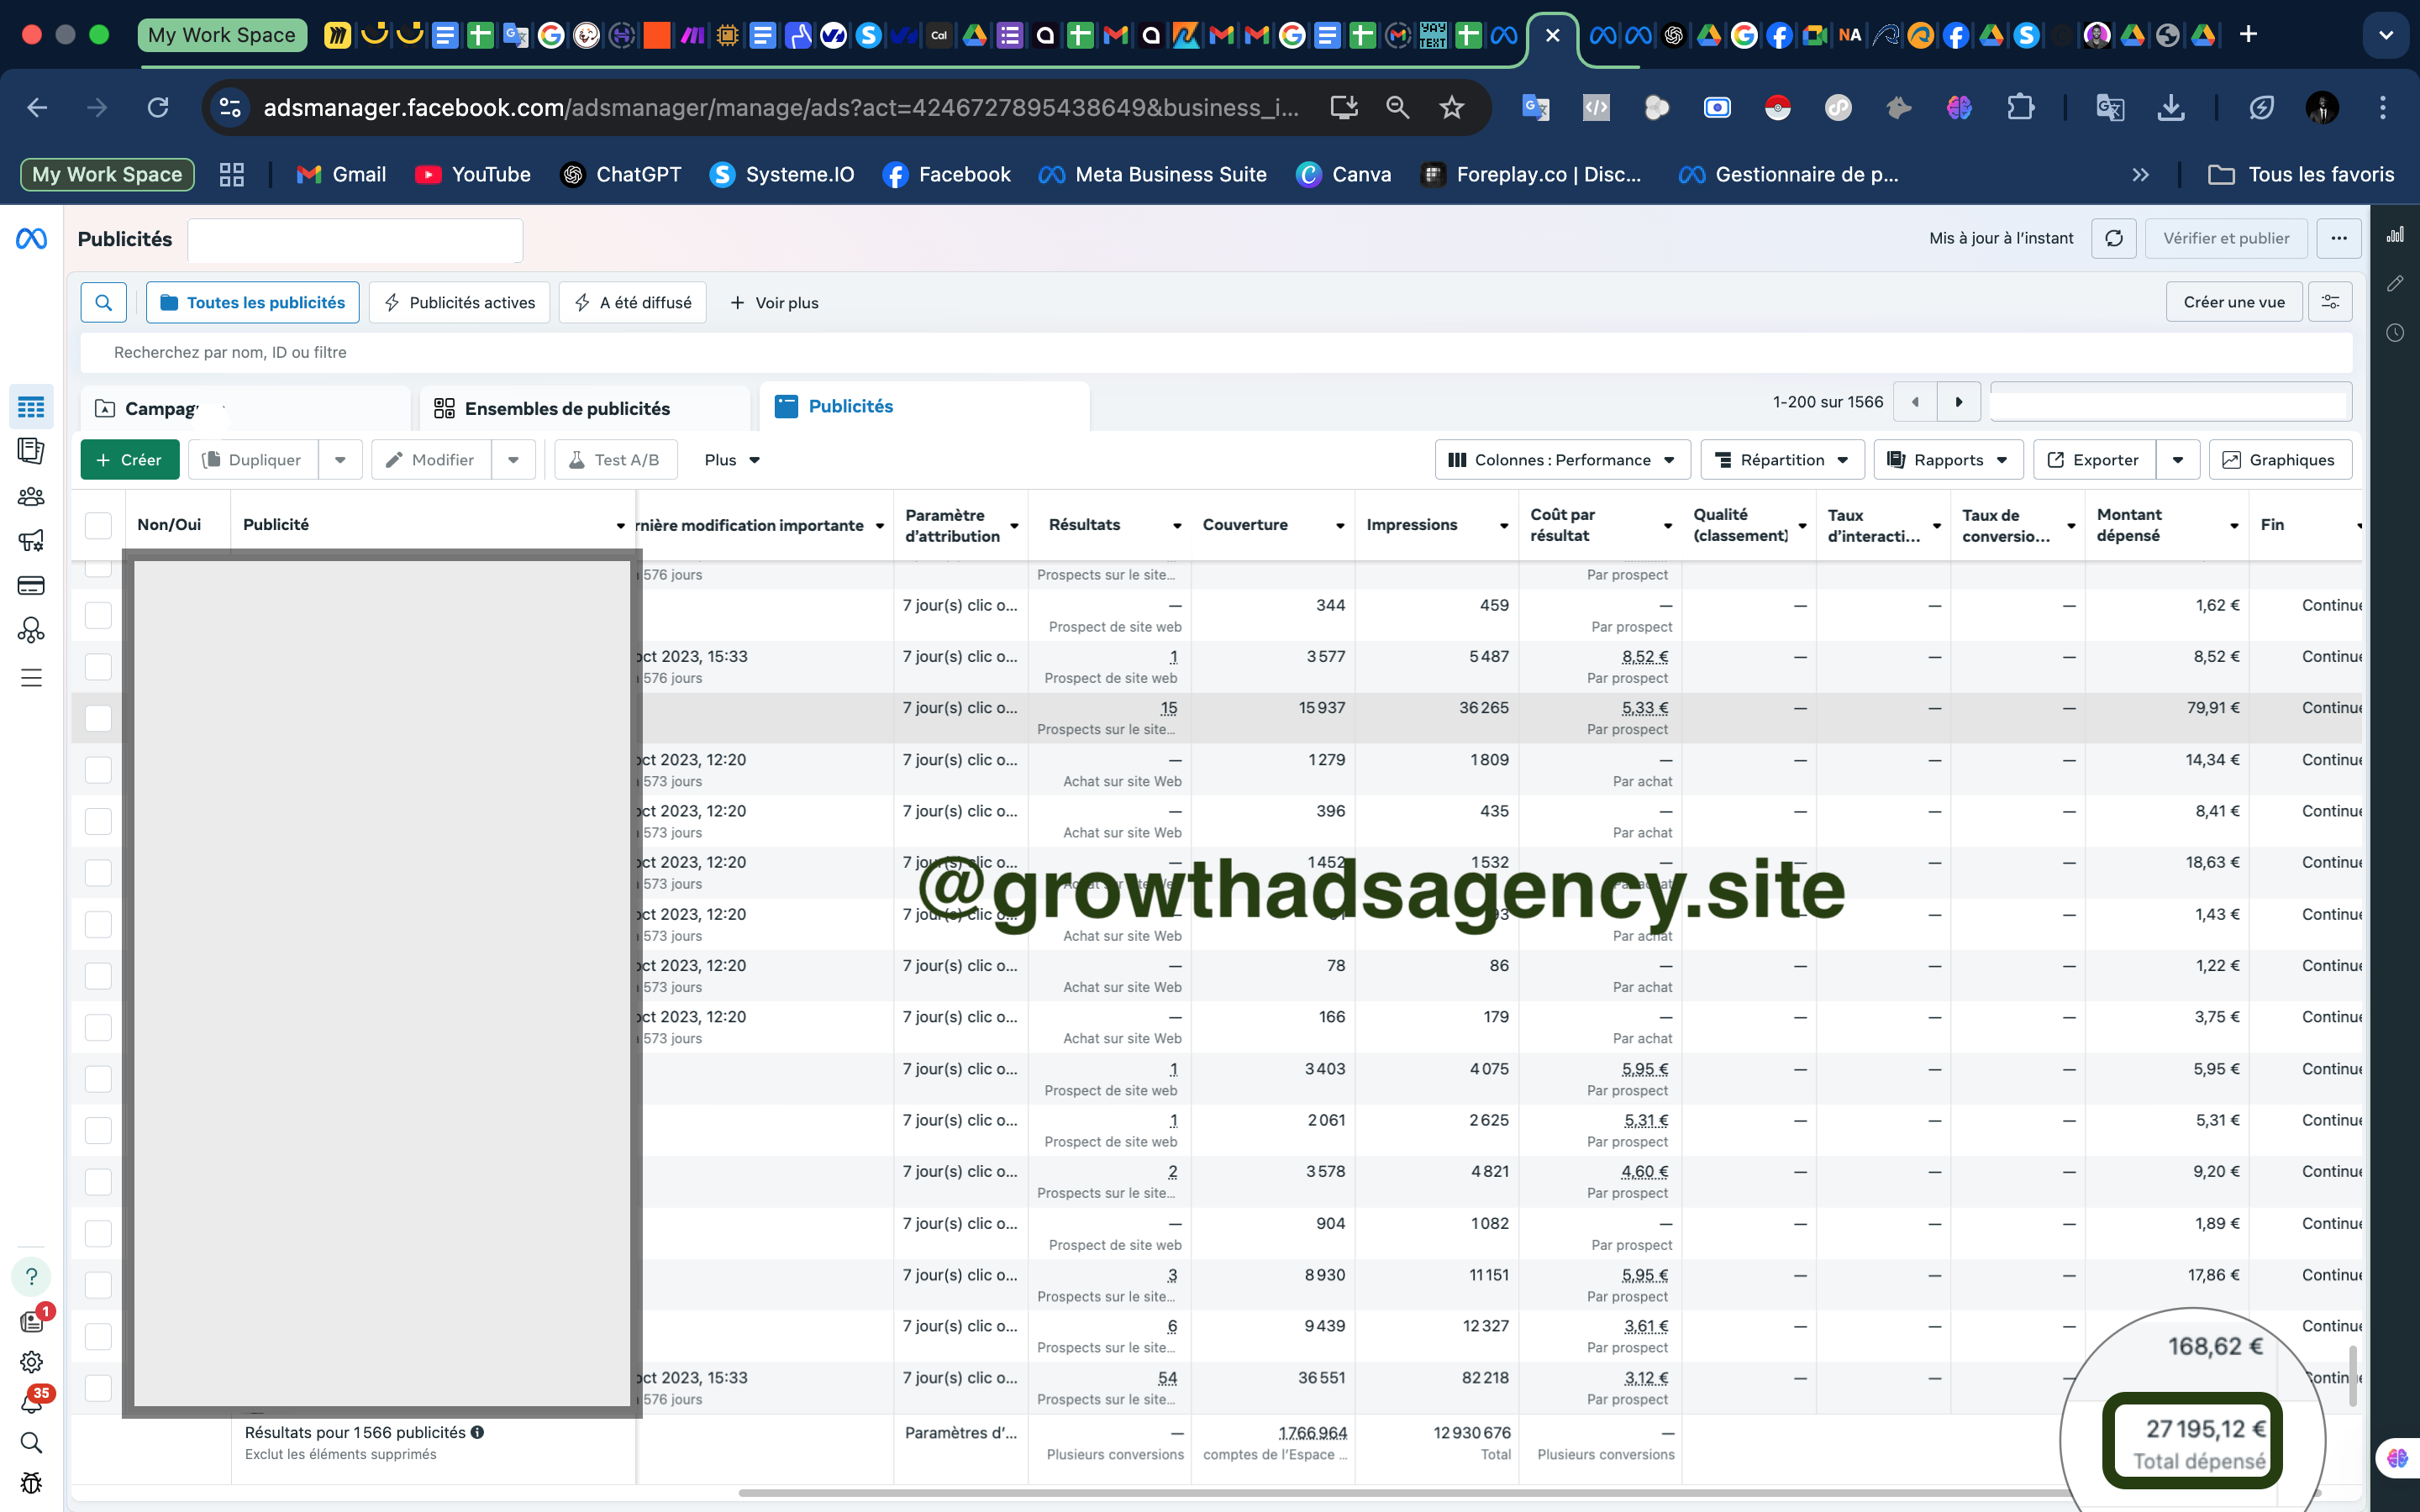Click the Vérifier et publier button
Viewport: 2420px width, 1512px height.
click(x=2226, y=238)
